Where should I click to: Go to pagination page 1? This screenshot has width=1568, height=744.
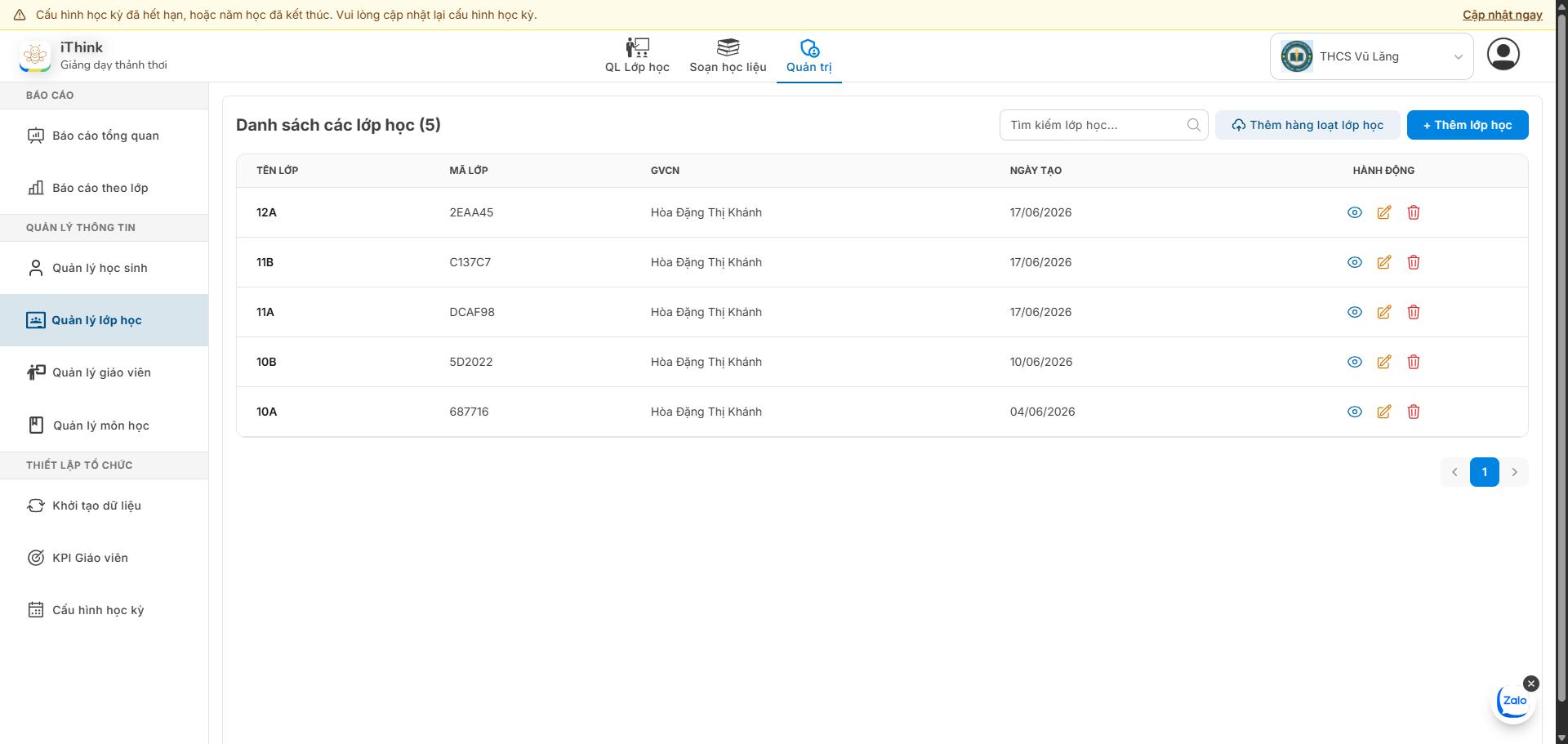(x=1484, y=472)
